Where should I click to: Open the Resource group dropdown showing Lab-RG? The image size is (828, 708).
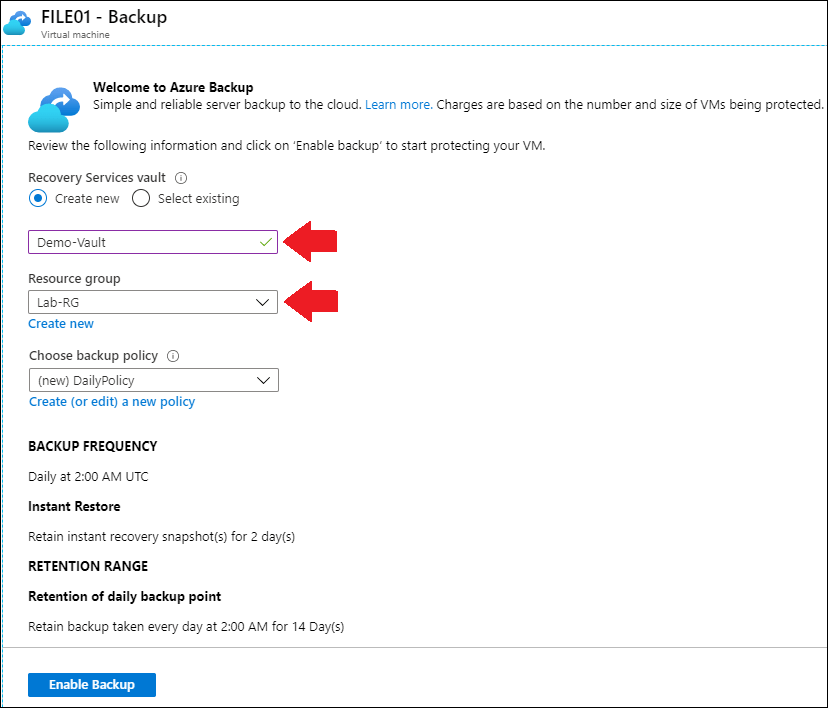point(153,302)
